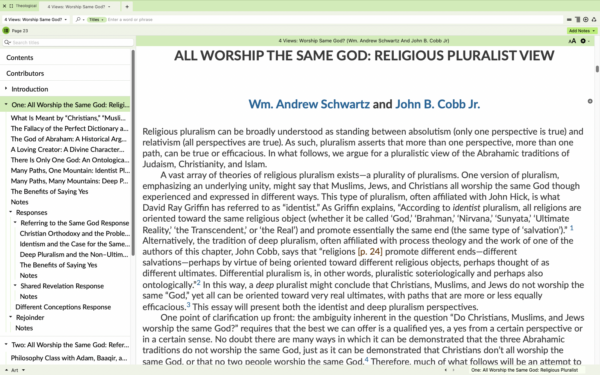Image resolution: width=600 pixels, height=375 pixels.
Task: Switch to the Theological tab
Action: click(25, 6)
